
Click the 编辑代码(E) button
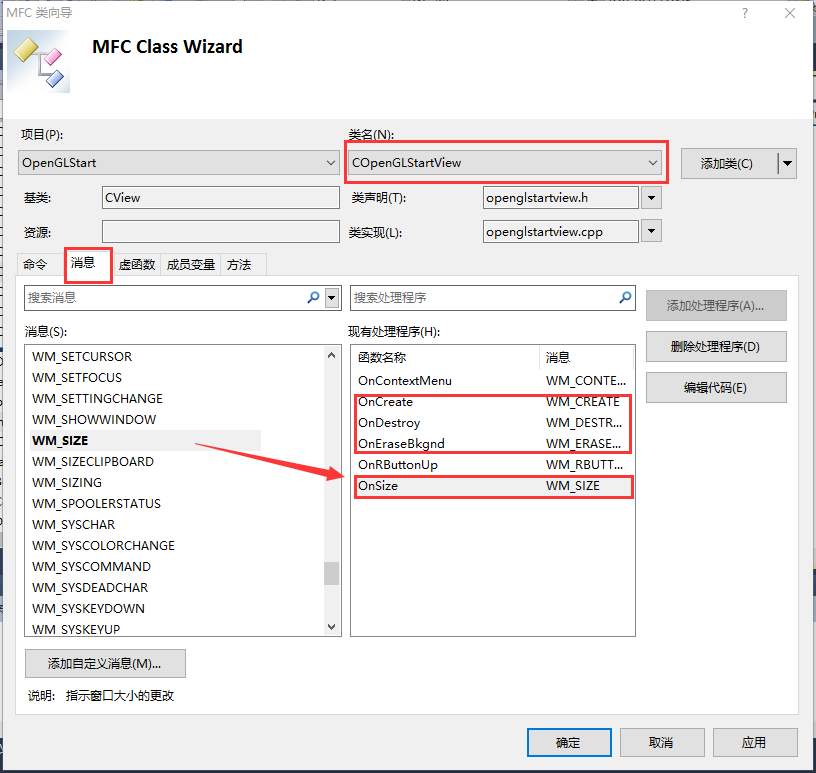pyautogui.click(x=716, y=388)
